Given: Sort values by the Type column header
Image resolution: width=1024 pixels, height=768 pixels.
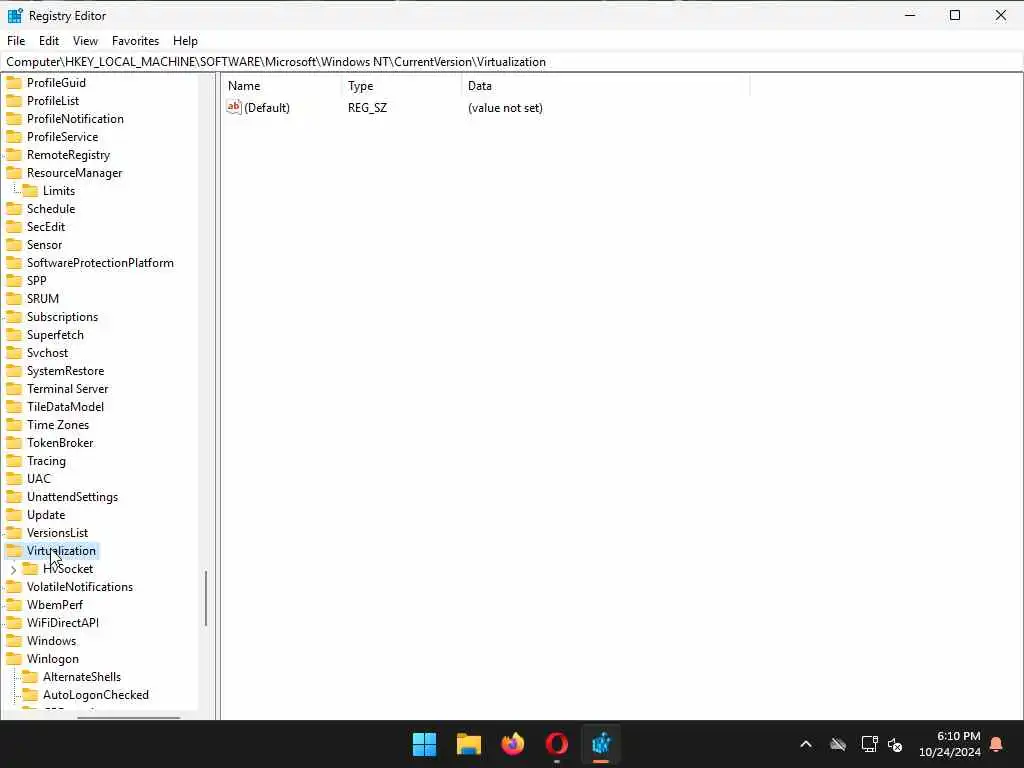Looking at the screenshot, I should [401, 86].
